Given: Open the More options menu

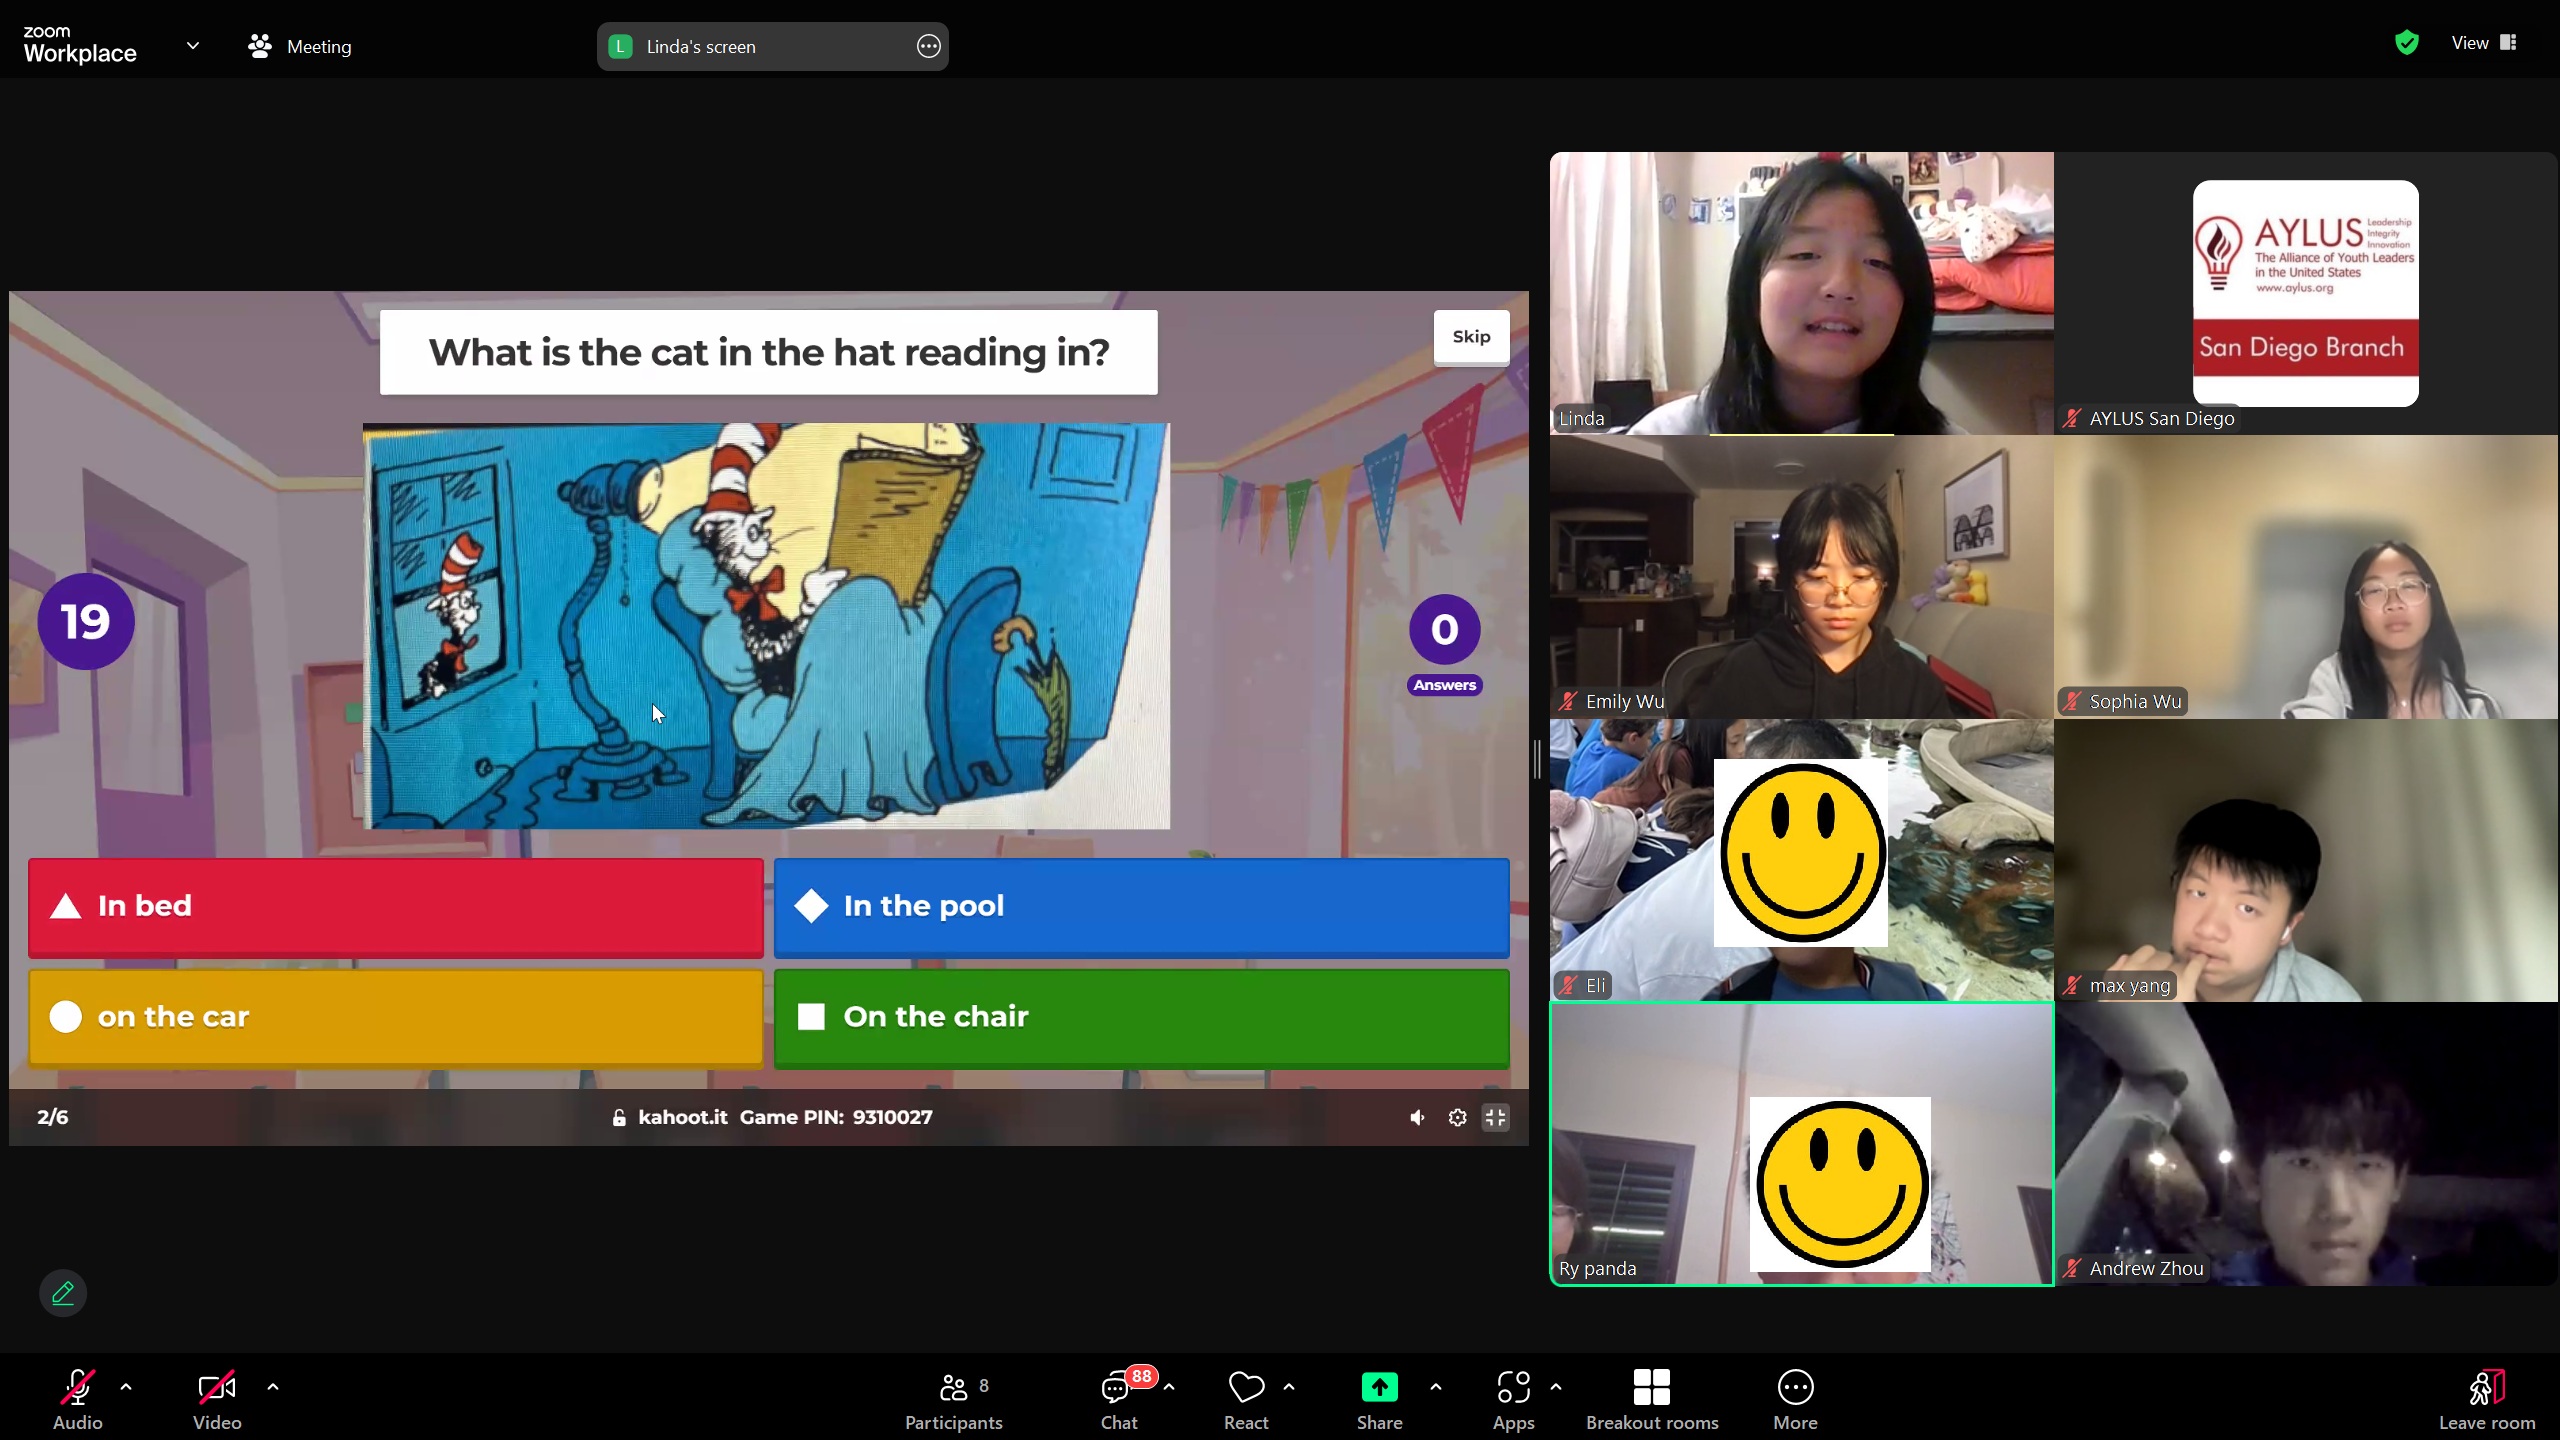Looking at the screenshot, I should pos(1796,1398).
